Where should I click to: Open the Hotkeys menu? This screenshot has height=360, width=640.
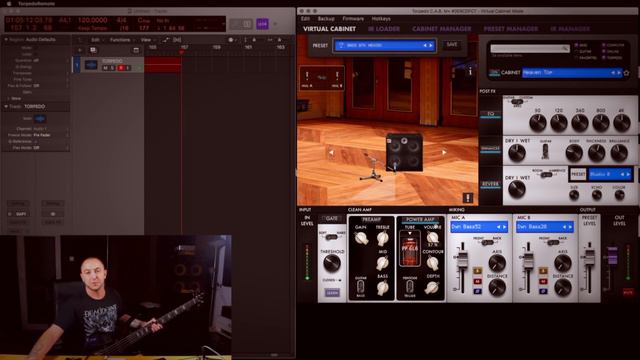point(380,19)
